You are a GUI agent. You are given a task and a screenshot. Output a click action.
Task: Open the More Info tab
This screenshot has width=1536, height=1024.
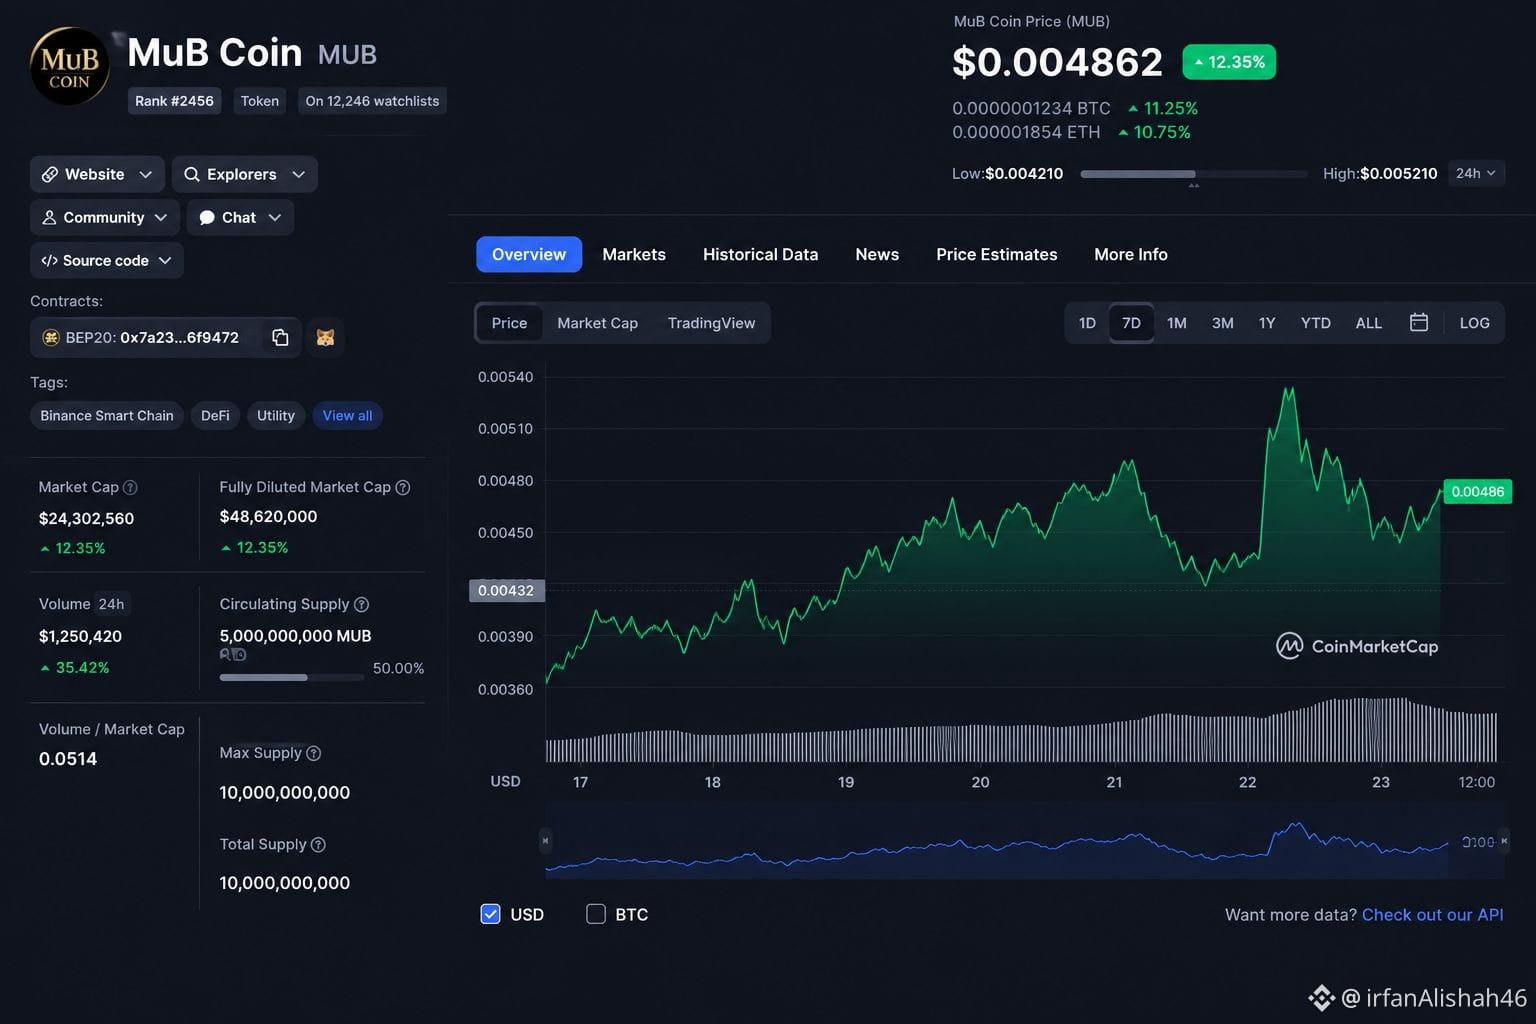click(1130, 254)
